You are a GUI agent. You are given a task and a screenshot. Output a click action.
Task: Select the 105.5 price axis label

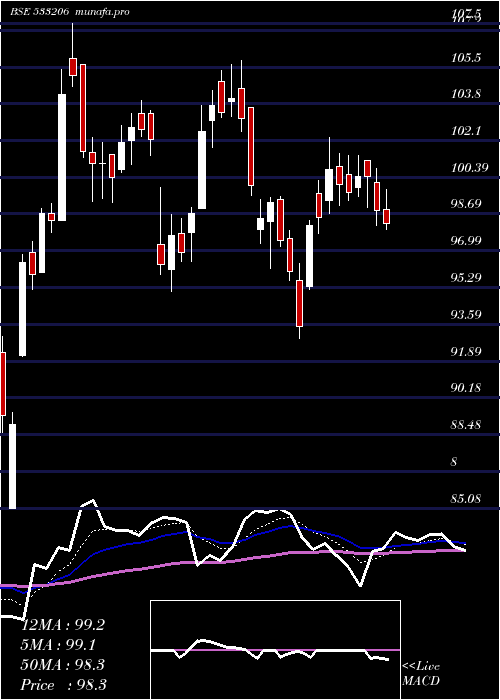click(466, 58)
